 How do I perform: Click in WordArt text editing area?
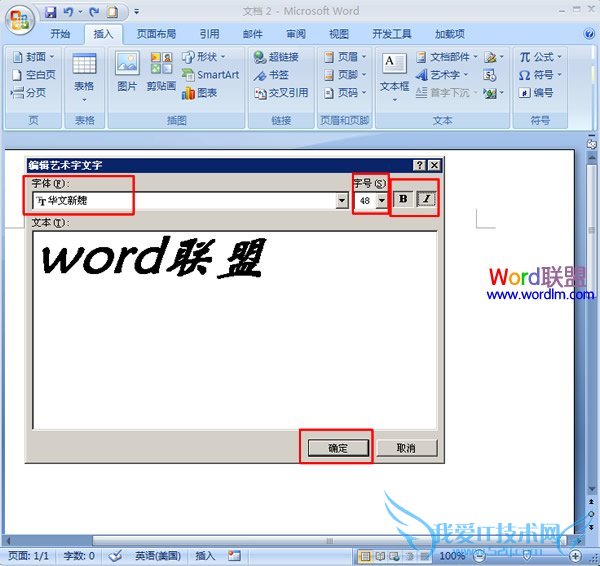[x=235, y=330]
